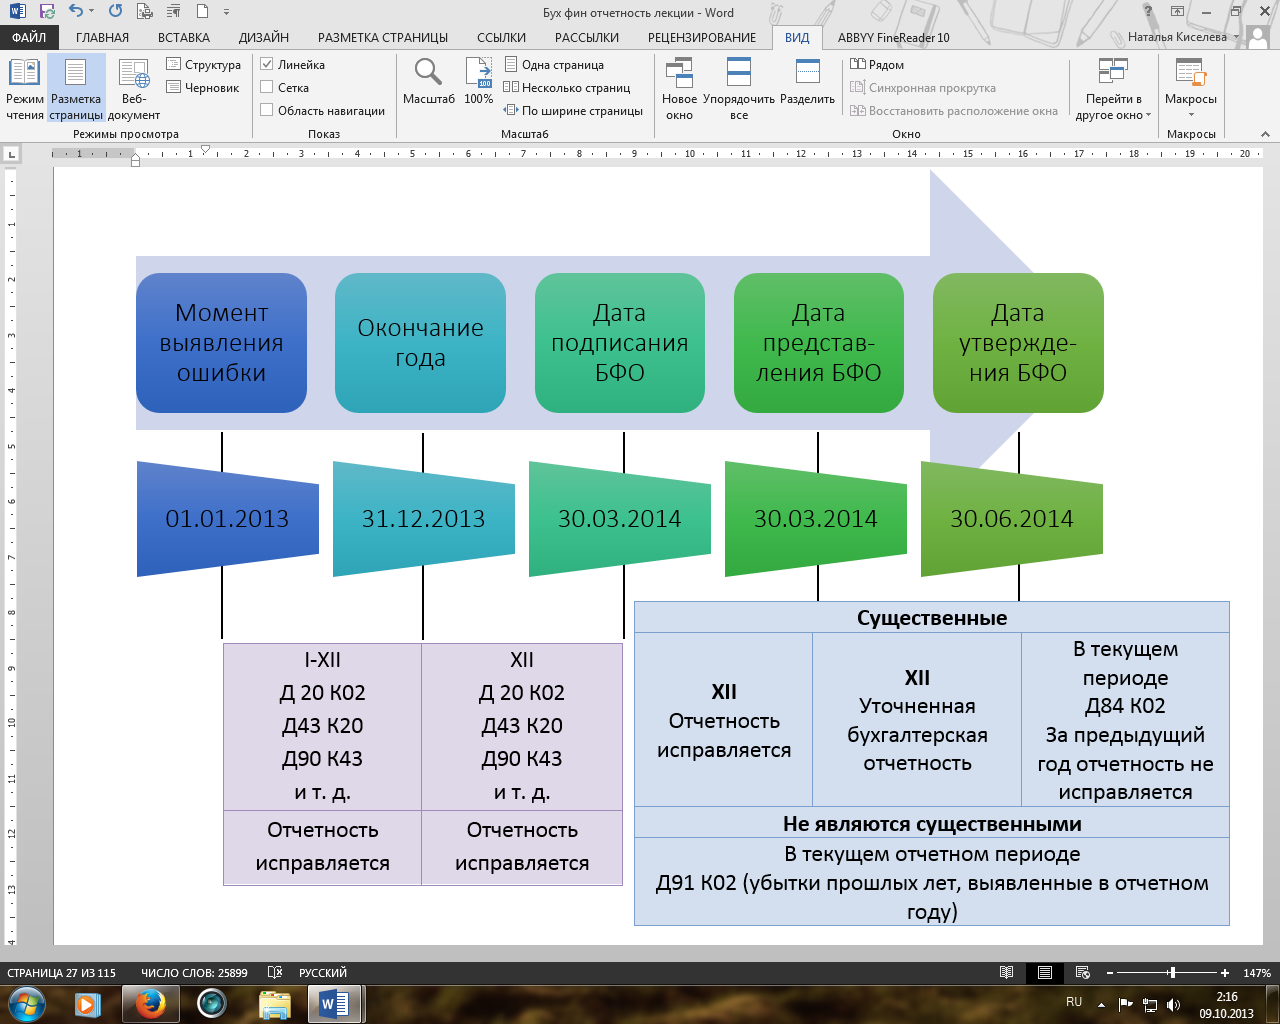Select the shape Момент выявления ошибки
Screen dimensions: 1280x1024
coord(221,342)
